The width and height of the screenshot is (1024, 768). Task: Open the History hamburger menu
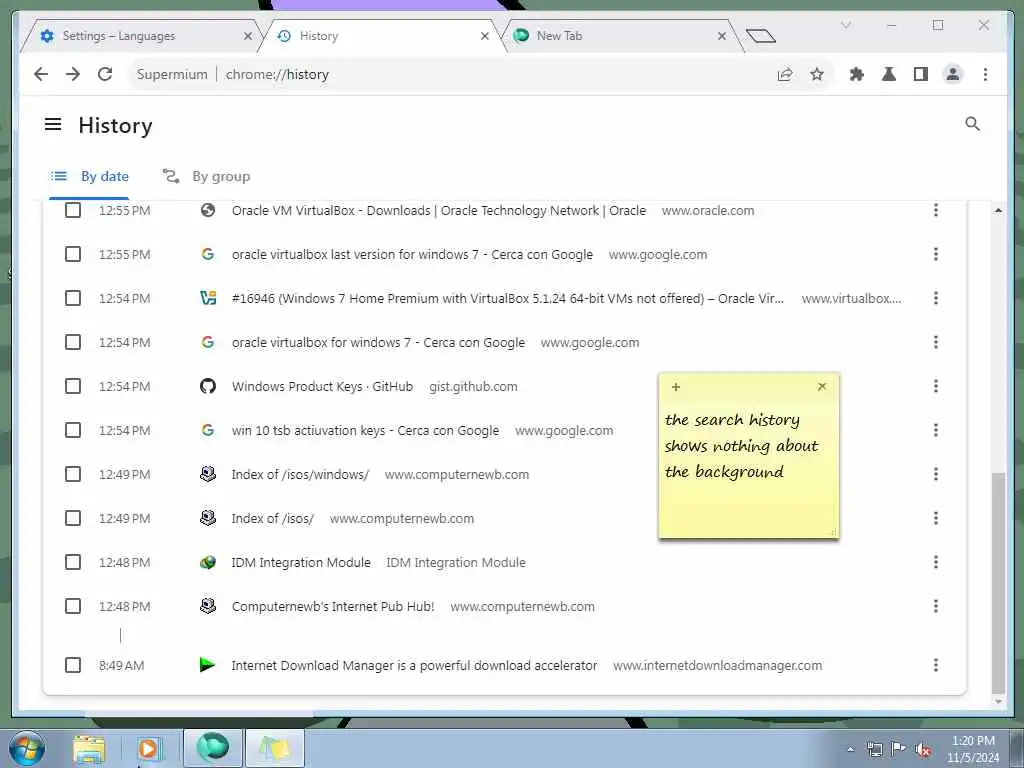(x=53, y=124)
